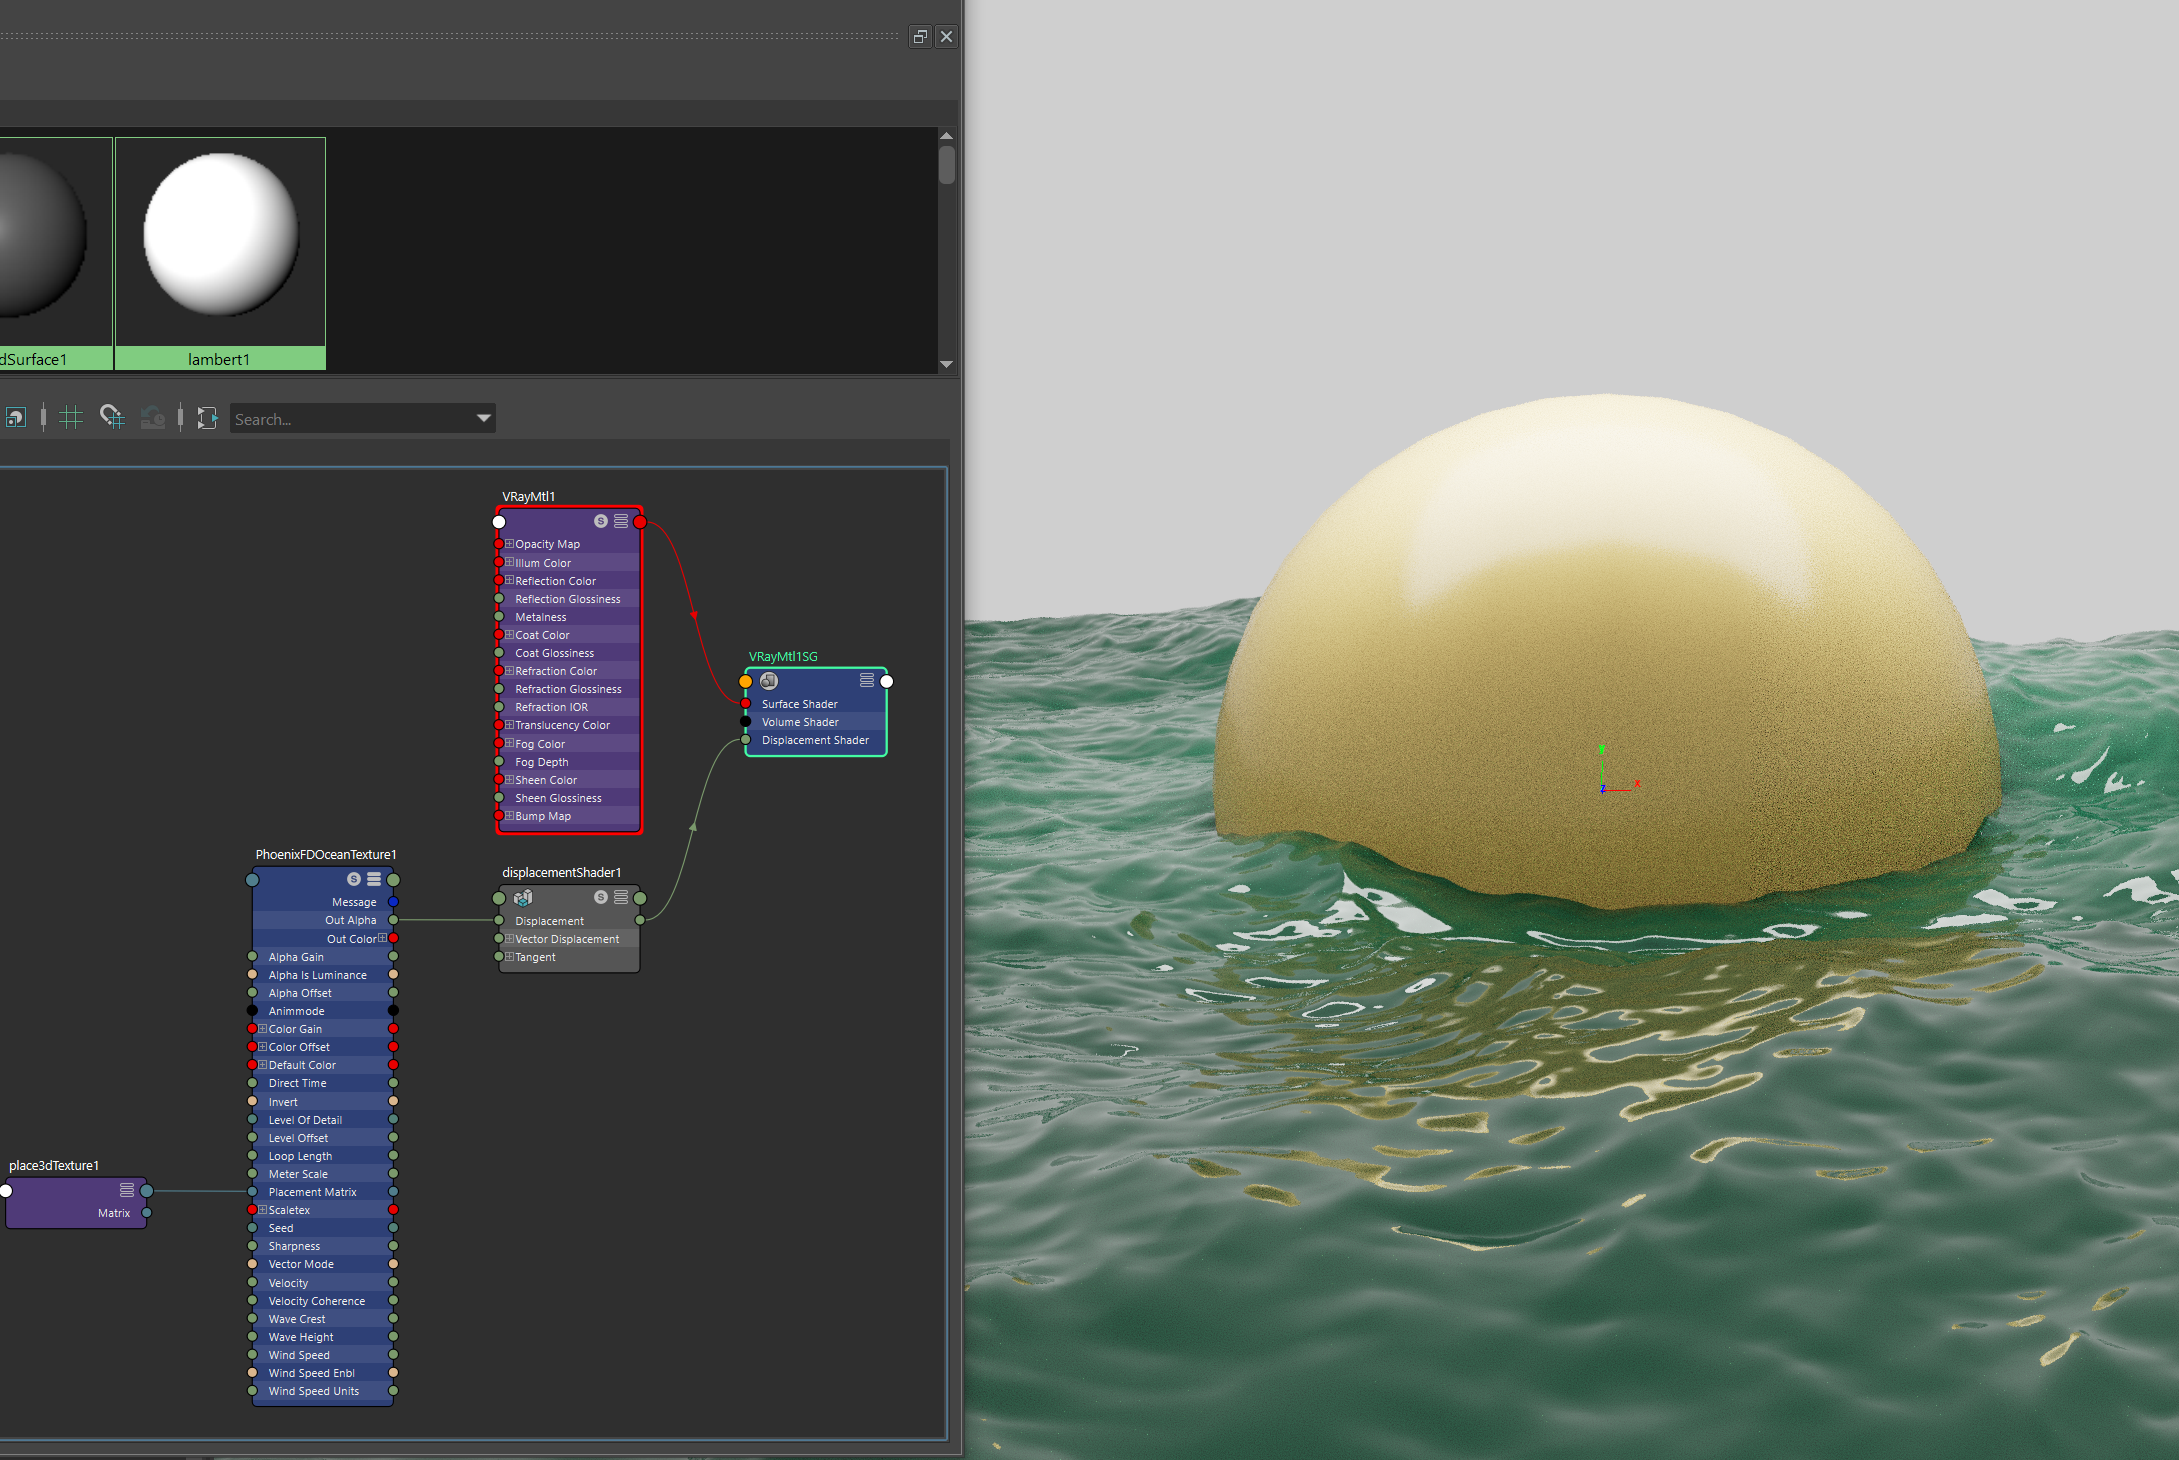The width and height of the screenshot is (2179, 1460).
Task: Click the Wind Speed Units attribute row
Action: [323, 1391]
